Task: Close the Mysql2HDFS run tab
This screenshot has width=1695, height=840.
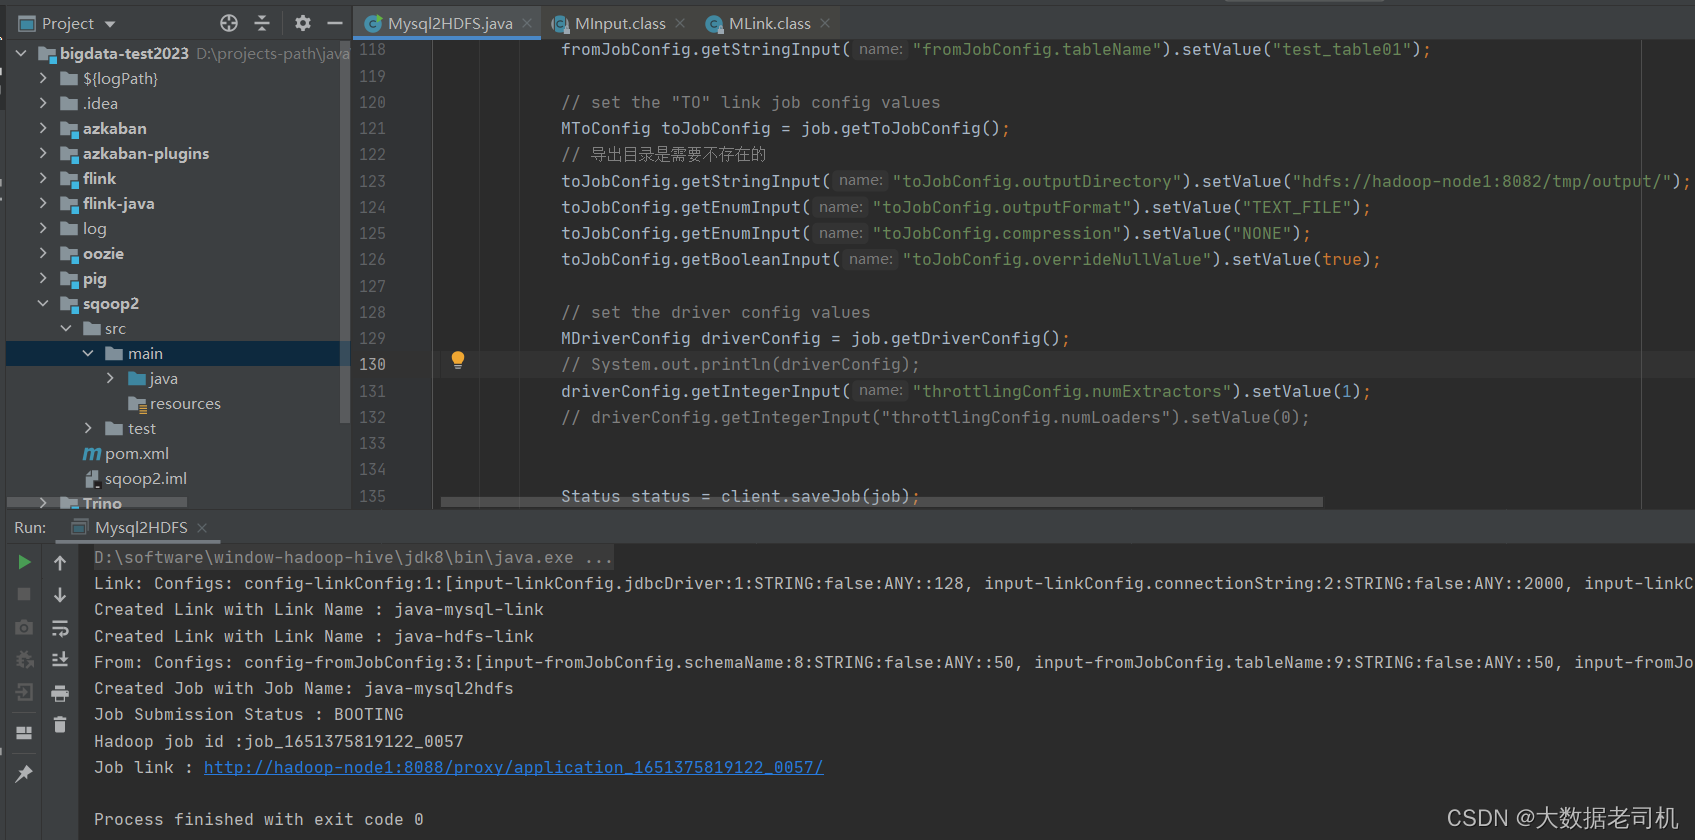Action: click(x=202, y=528)
